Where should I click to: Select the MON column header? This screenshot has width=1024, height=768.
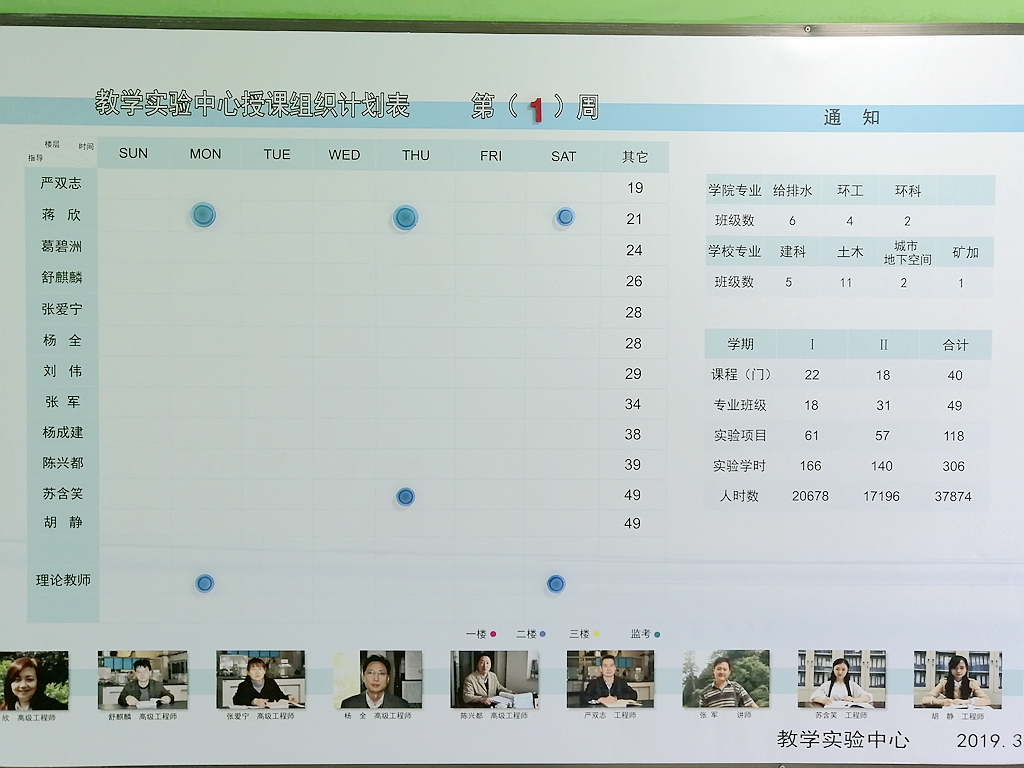[x=205, y=154]
